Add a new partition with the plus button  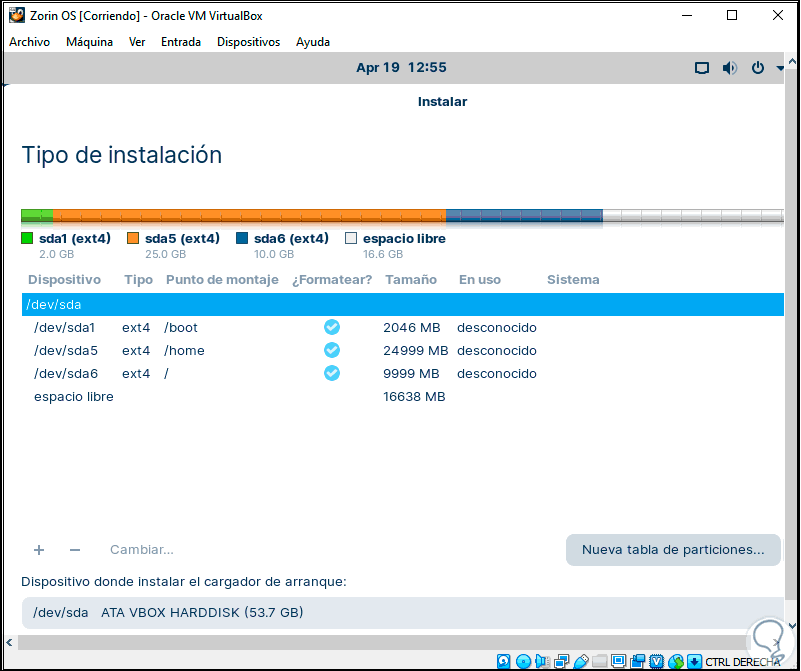coord(39,549)
